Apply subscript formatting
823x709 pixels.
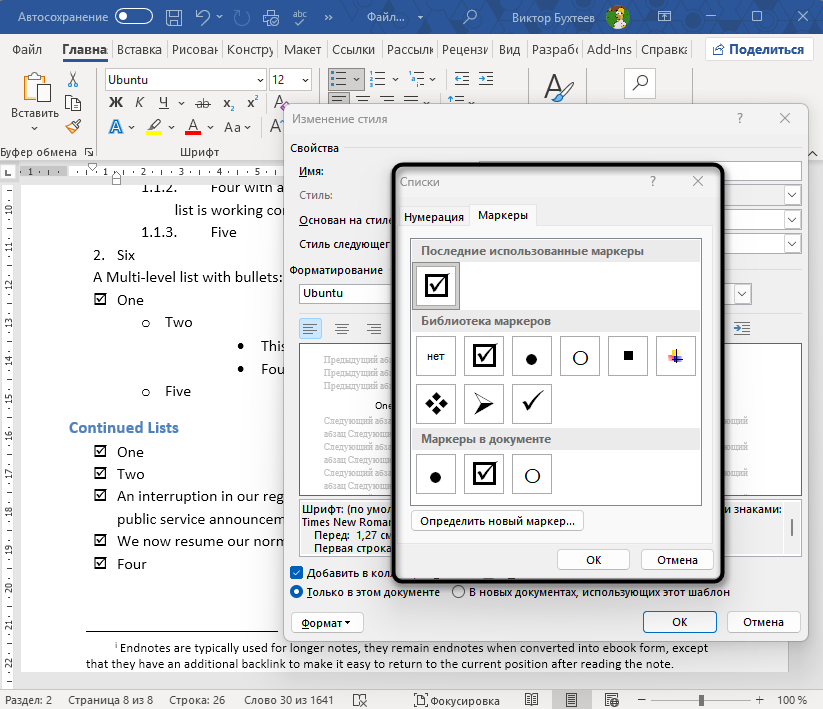point(228,103)
